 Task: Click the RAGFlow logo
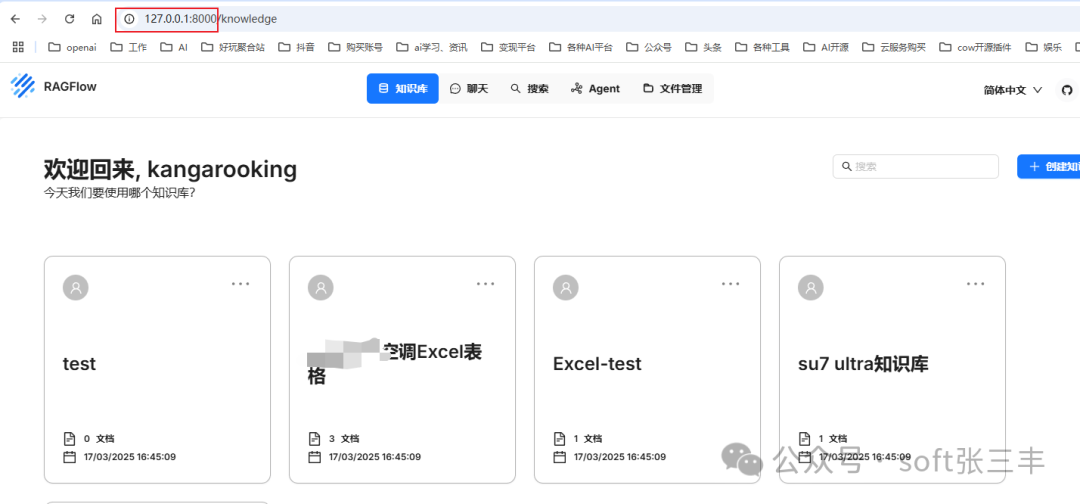(x=23, y=87)
